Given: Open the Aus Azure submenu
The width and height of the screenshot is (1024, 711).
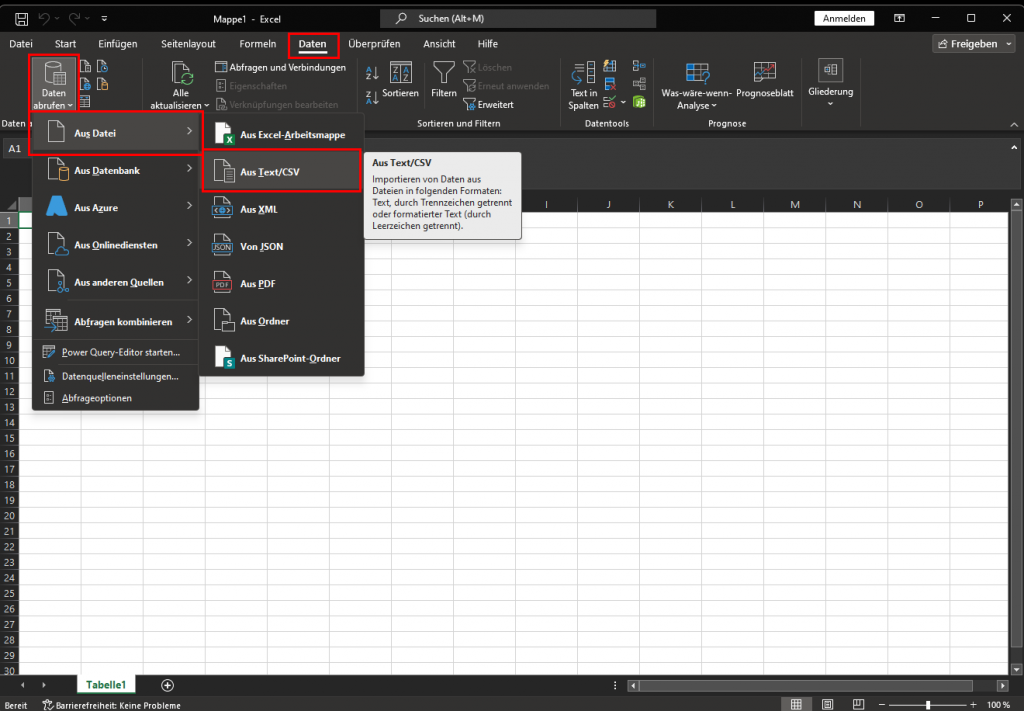Looking at the screenshot, I should point(116,208).
